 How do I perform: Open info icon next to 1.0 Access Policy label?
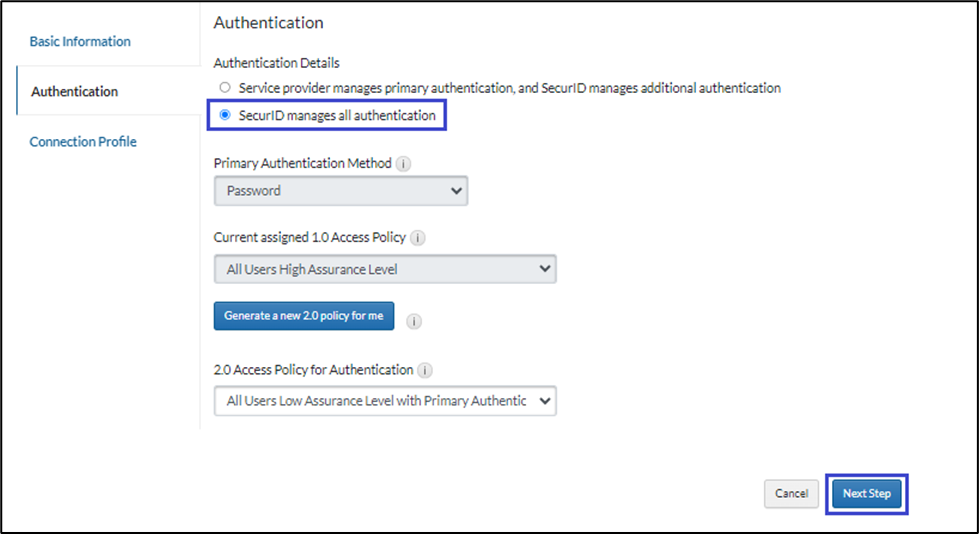click(418, 238)
